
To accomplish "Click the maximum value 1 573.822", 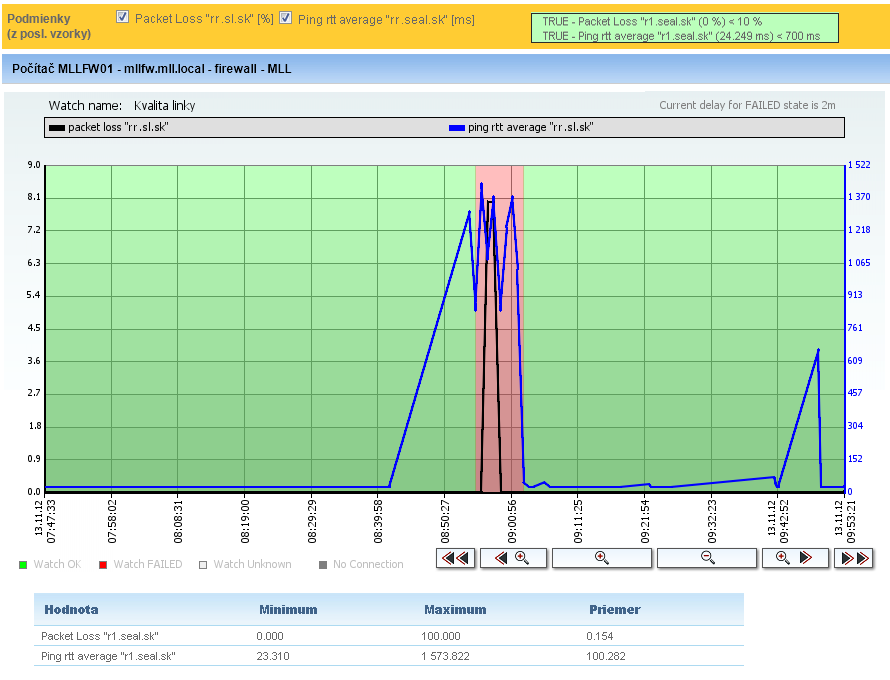I will 445,656.
